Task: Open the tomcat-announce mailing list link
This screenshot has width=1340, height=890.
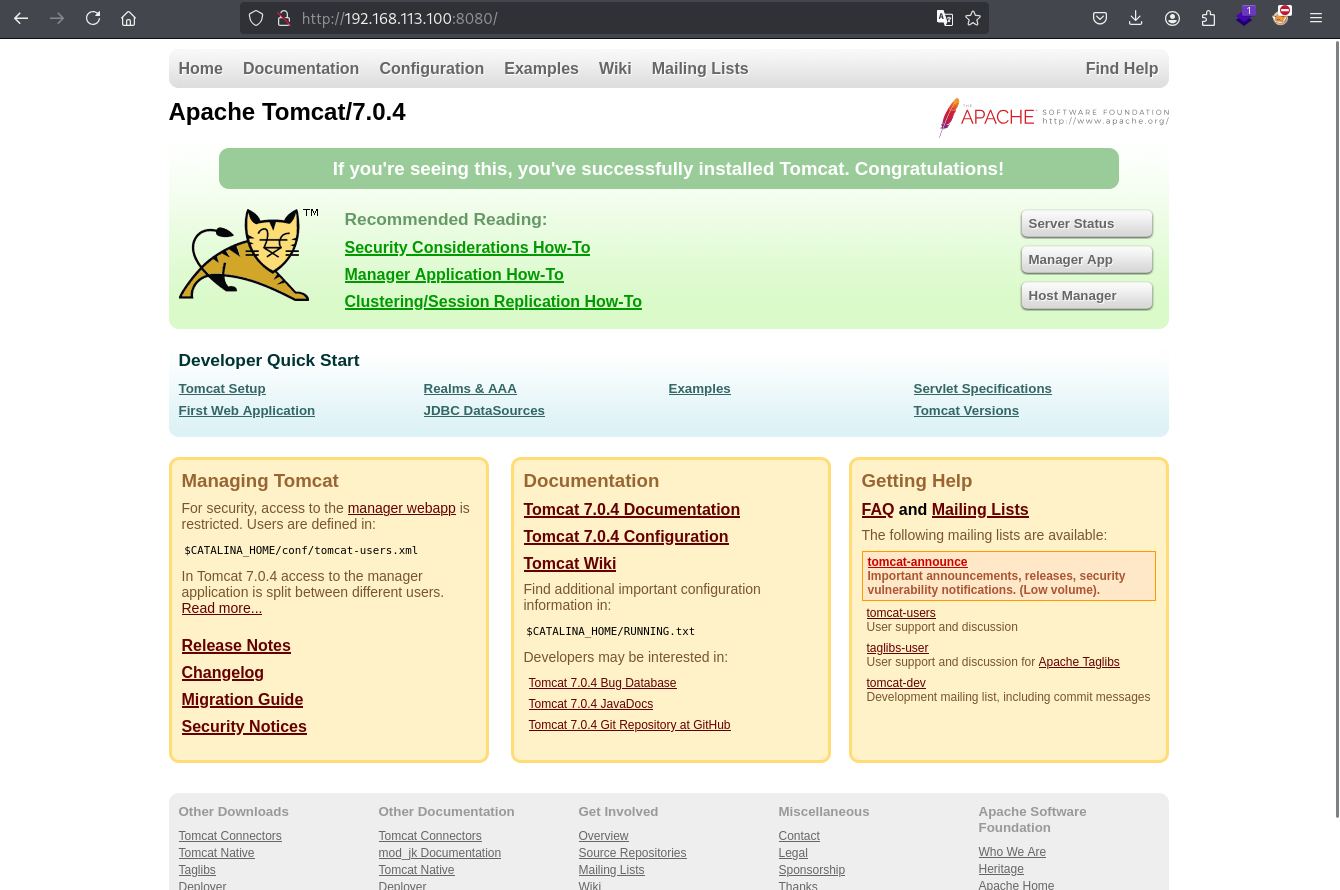Action: [917, 562]
